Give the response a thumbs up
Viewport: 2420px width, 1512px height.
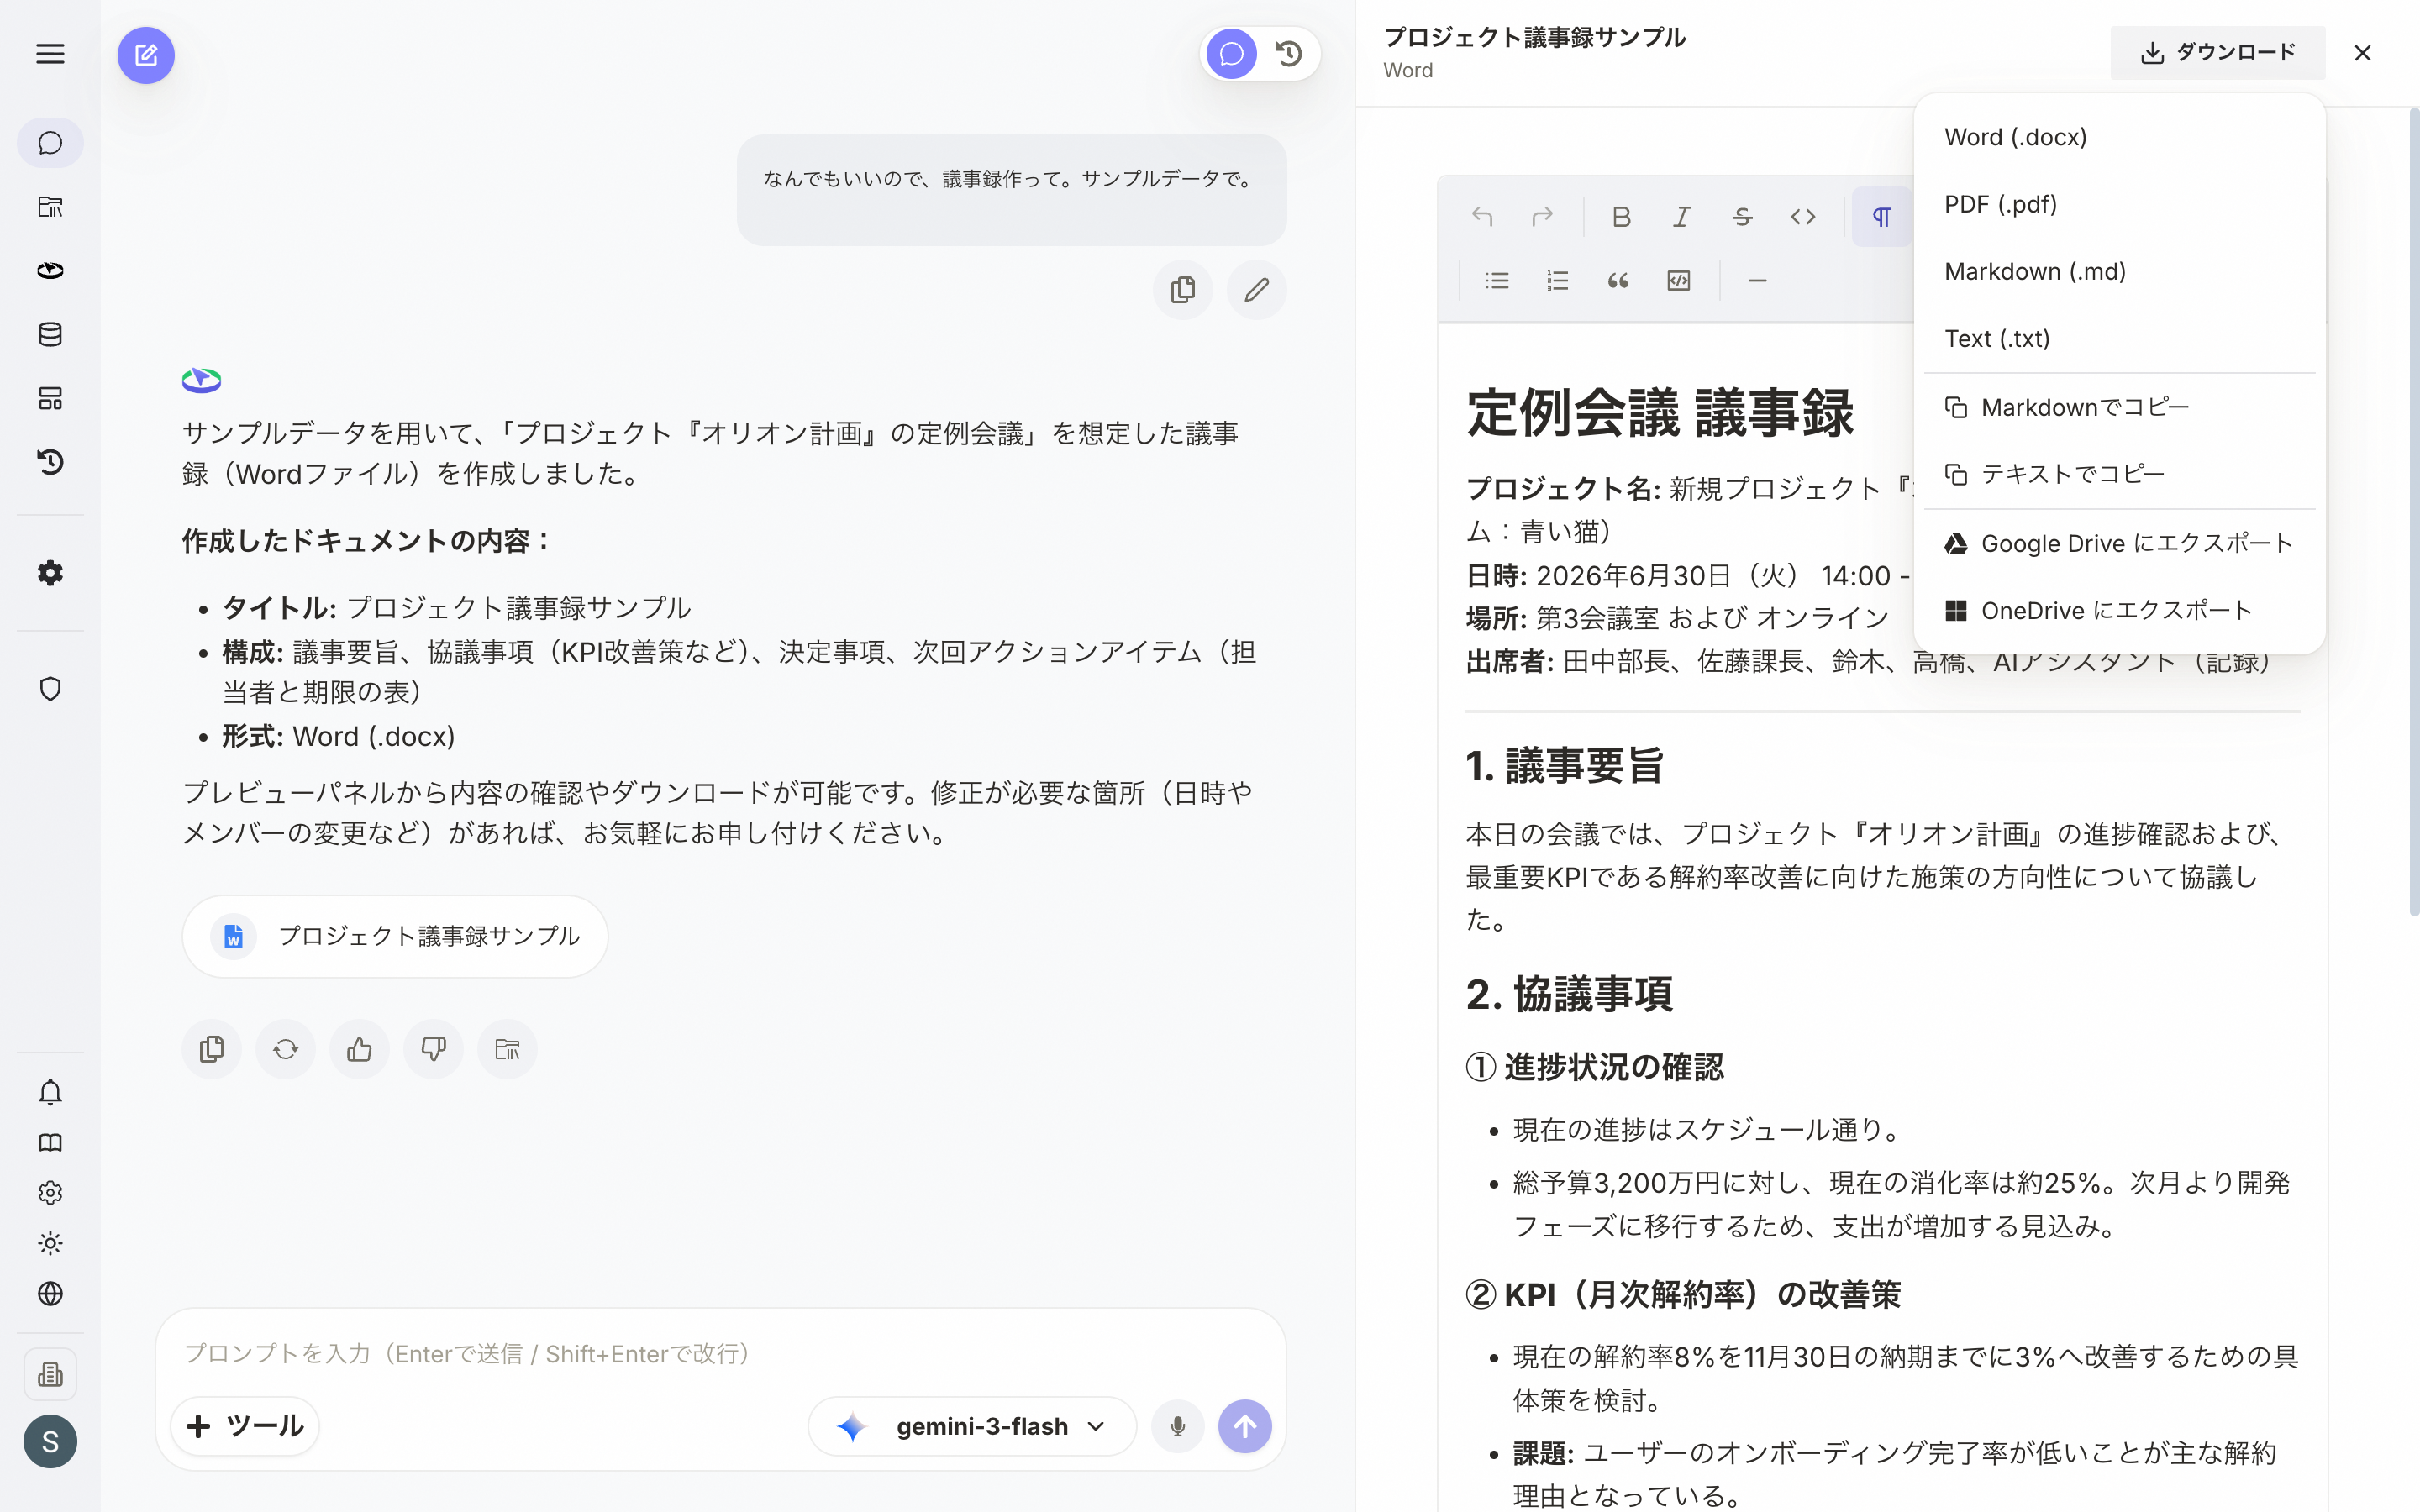360,1049
